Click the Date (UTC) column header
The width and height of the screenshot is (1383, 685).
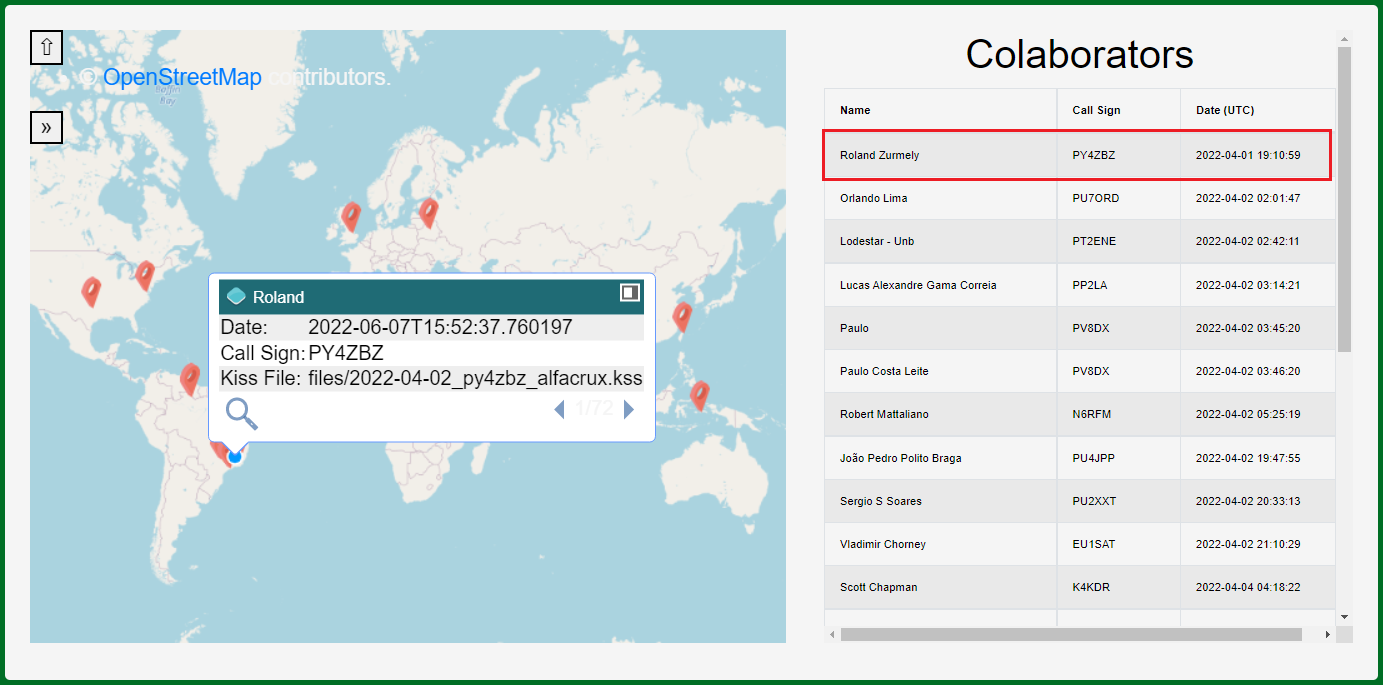(1224, 110)
